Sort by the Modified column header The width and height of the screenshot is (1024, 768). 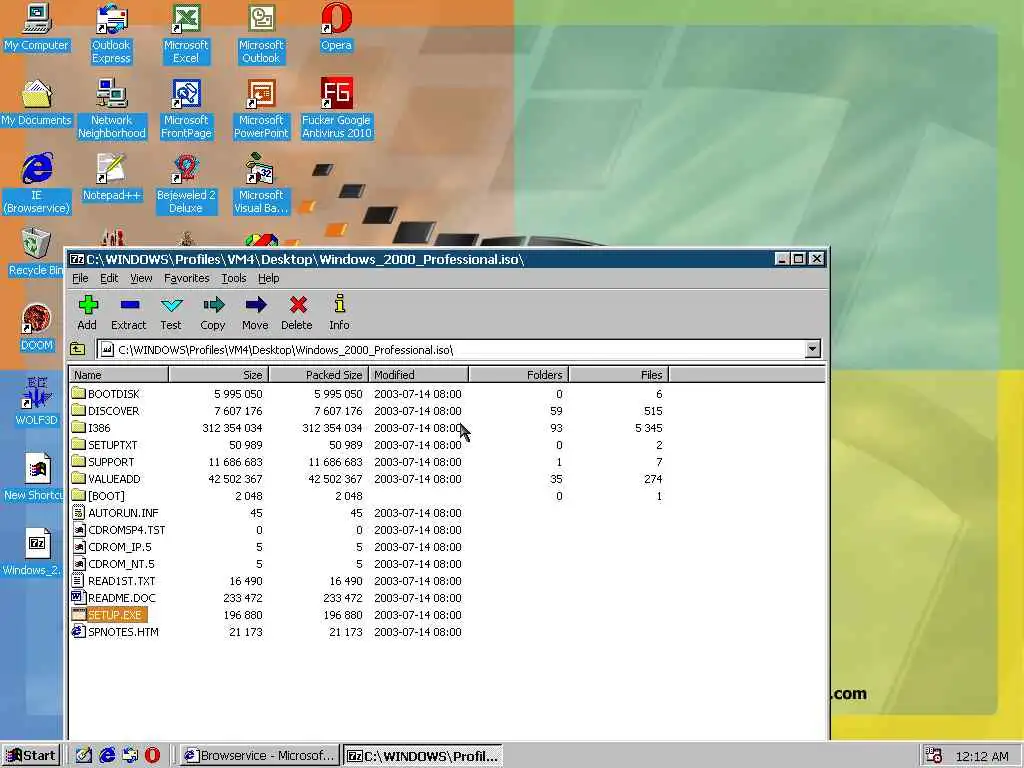[419, 375]
